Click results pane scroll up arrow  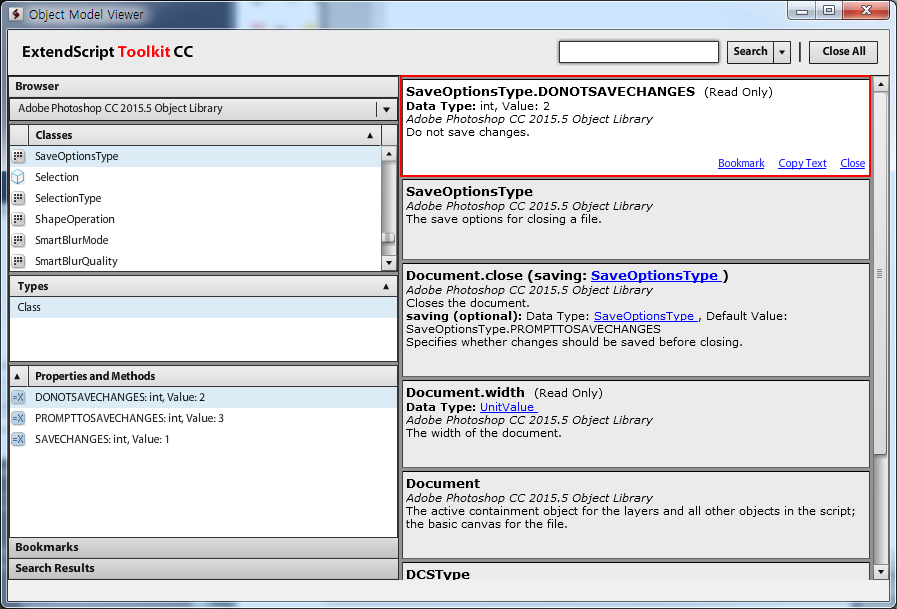pyautogui.click(x=881, y=85)
